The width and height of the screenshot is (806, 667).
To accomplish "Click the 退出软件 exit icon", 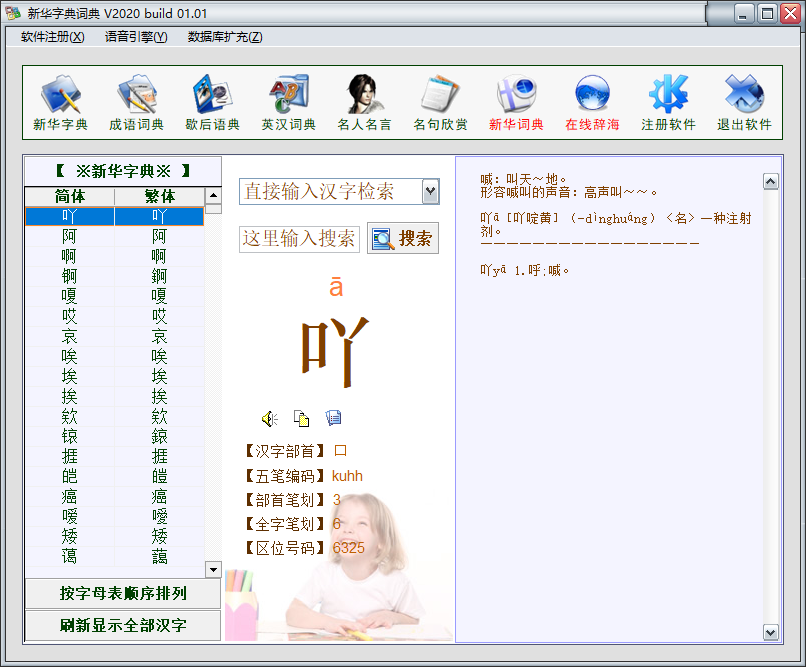I will [x=744, y=103].
